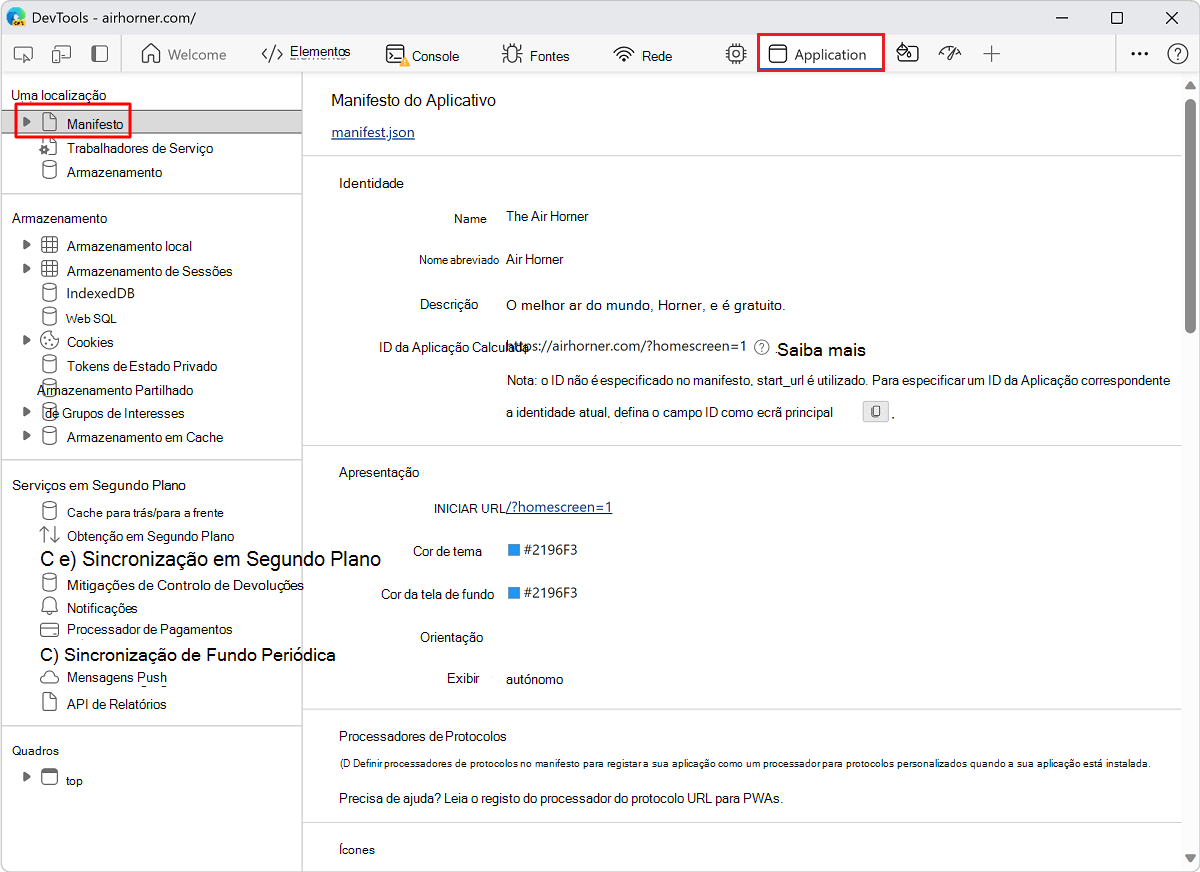Image resolution: width=1200 pixels, height=872 pixels.
Task: Click the Armazenamento local grid icon
Action: click(48, 245)
